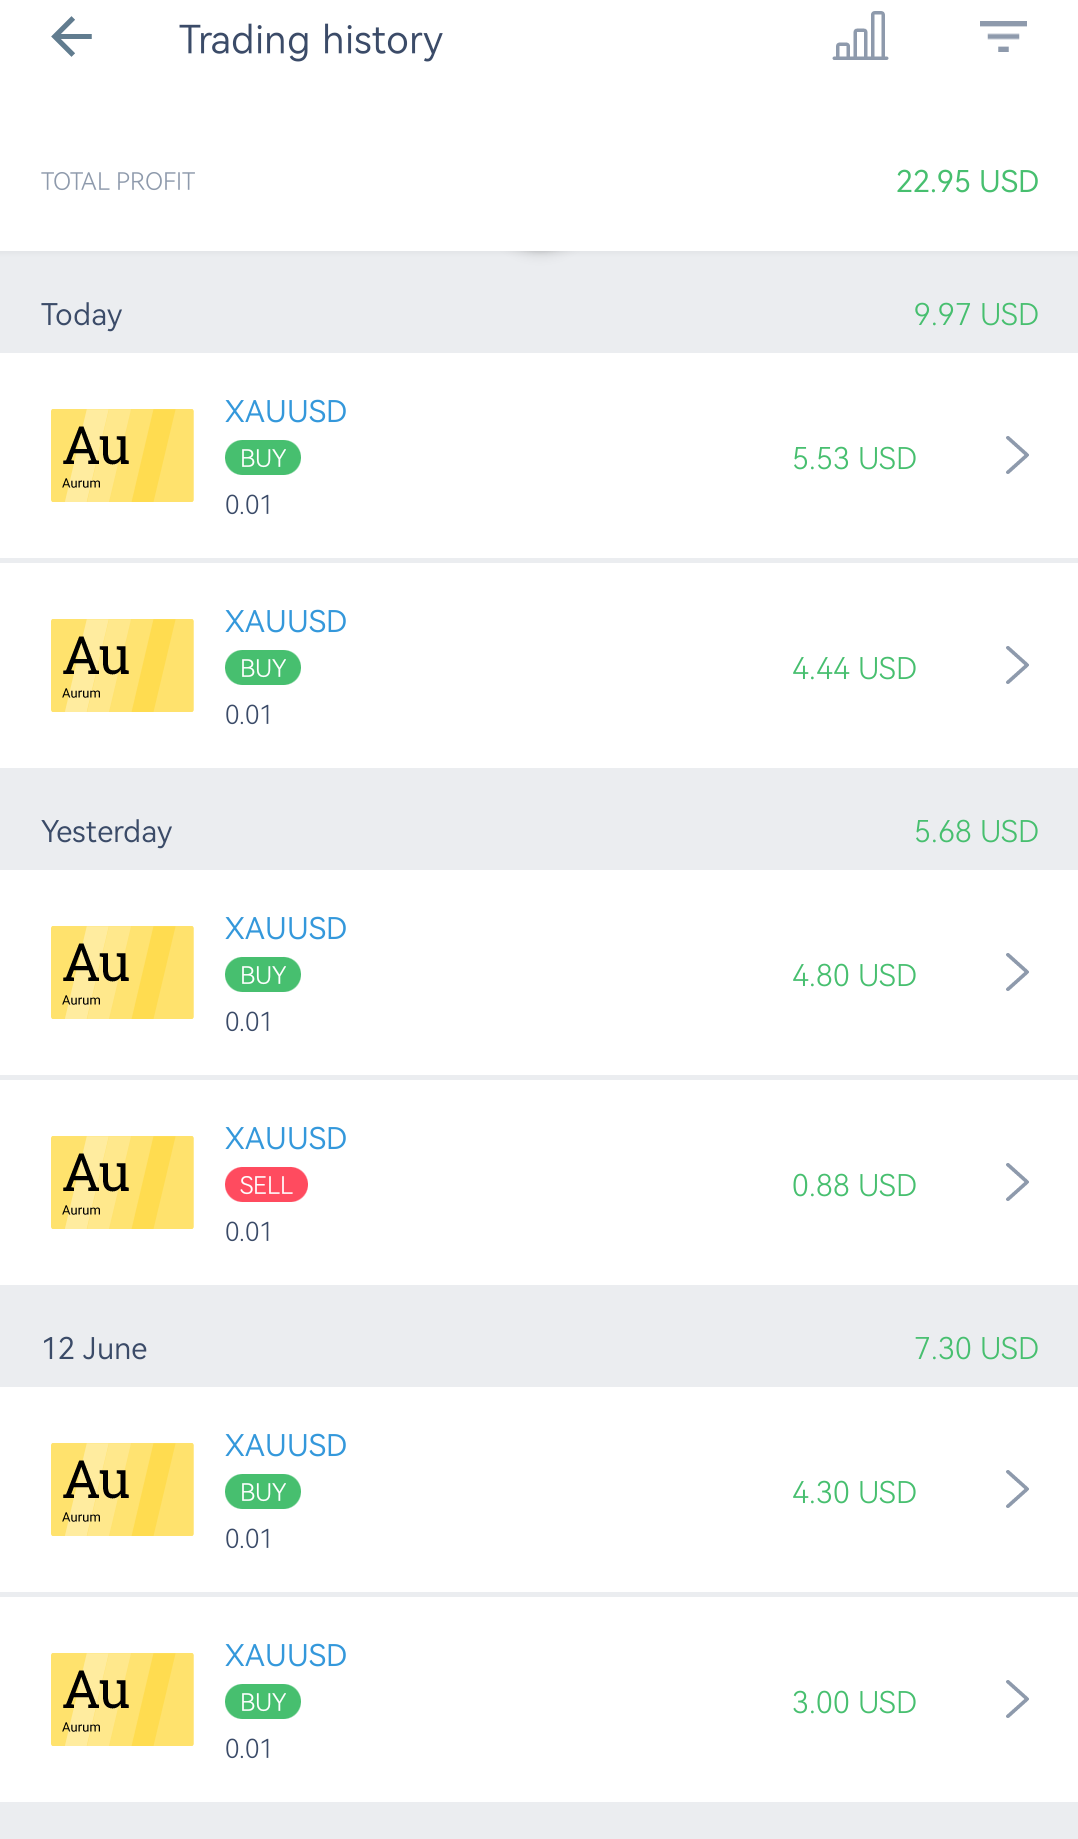Select the Today section header
1078x1839 pixels.
tap(539, 314)
